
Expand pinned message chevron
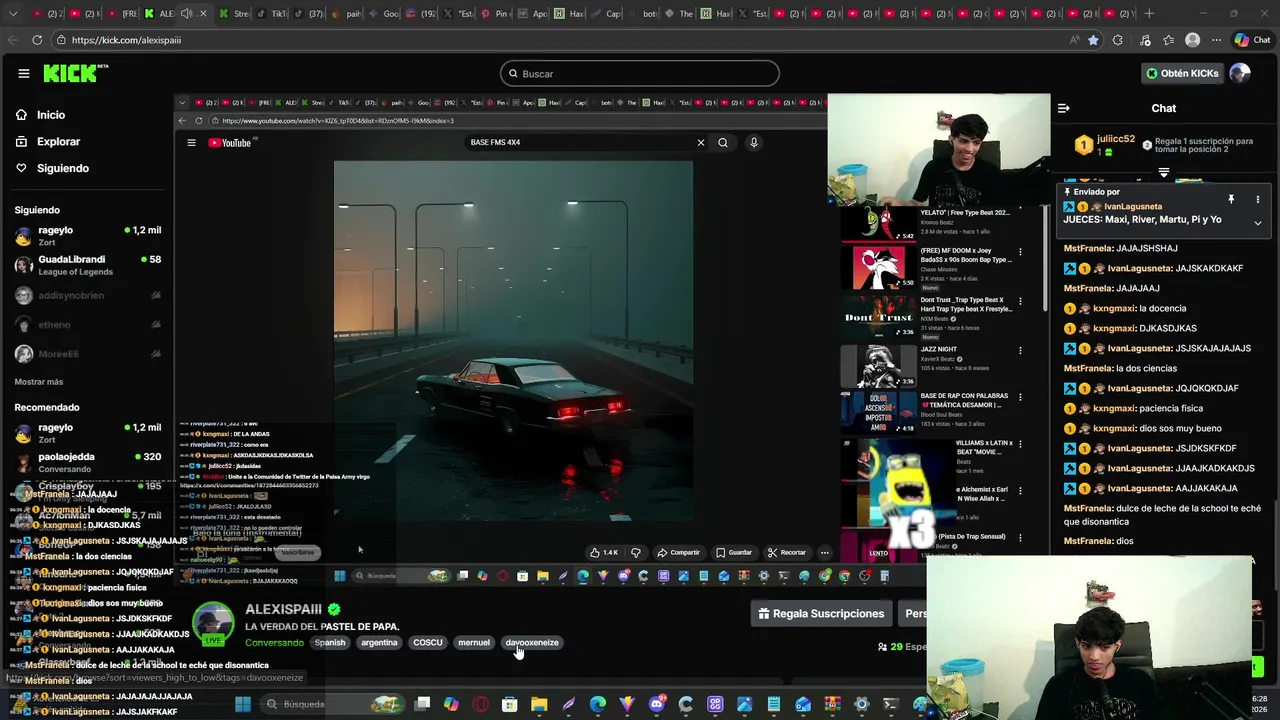[1258, 223]
